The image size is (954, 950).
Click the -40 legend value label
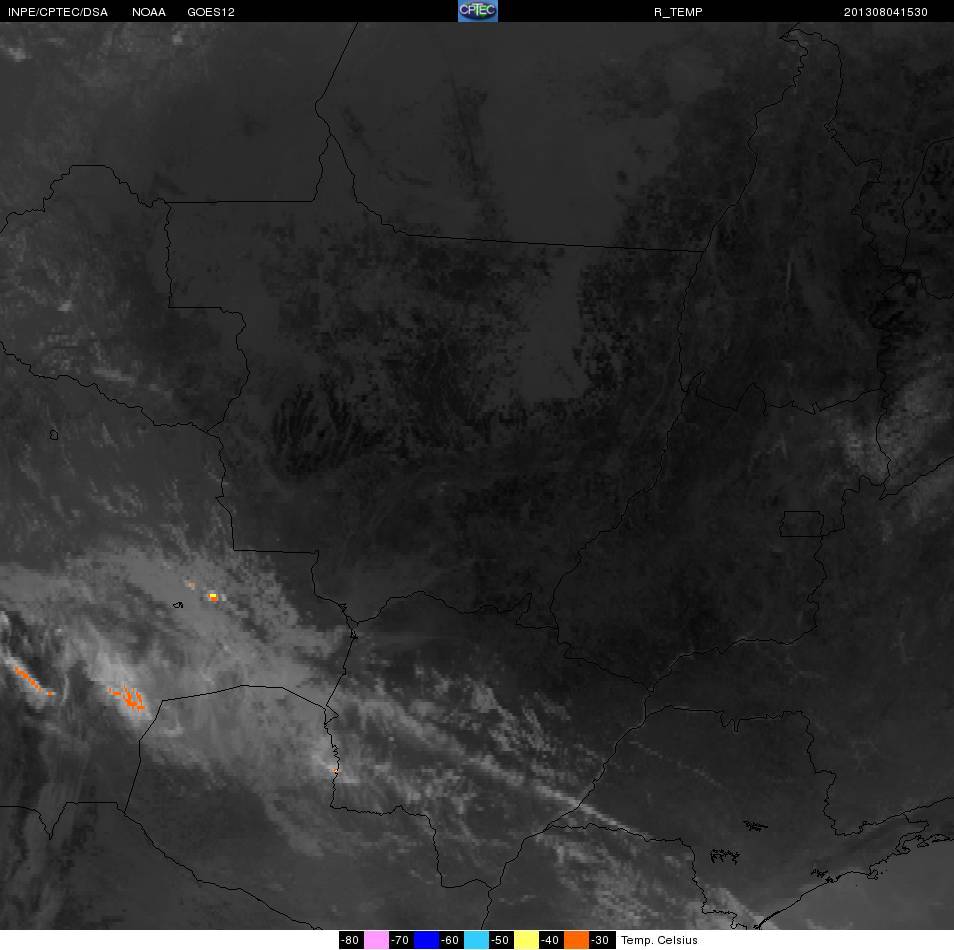(550, 940)
